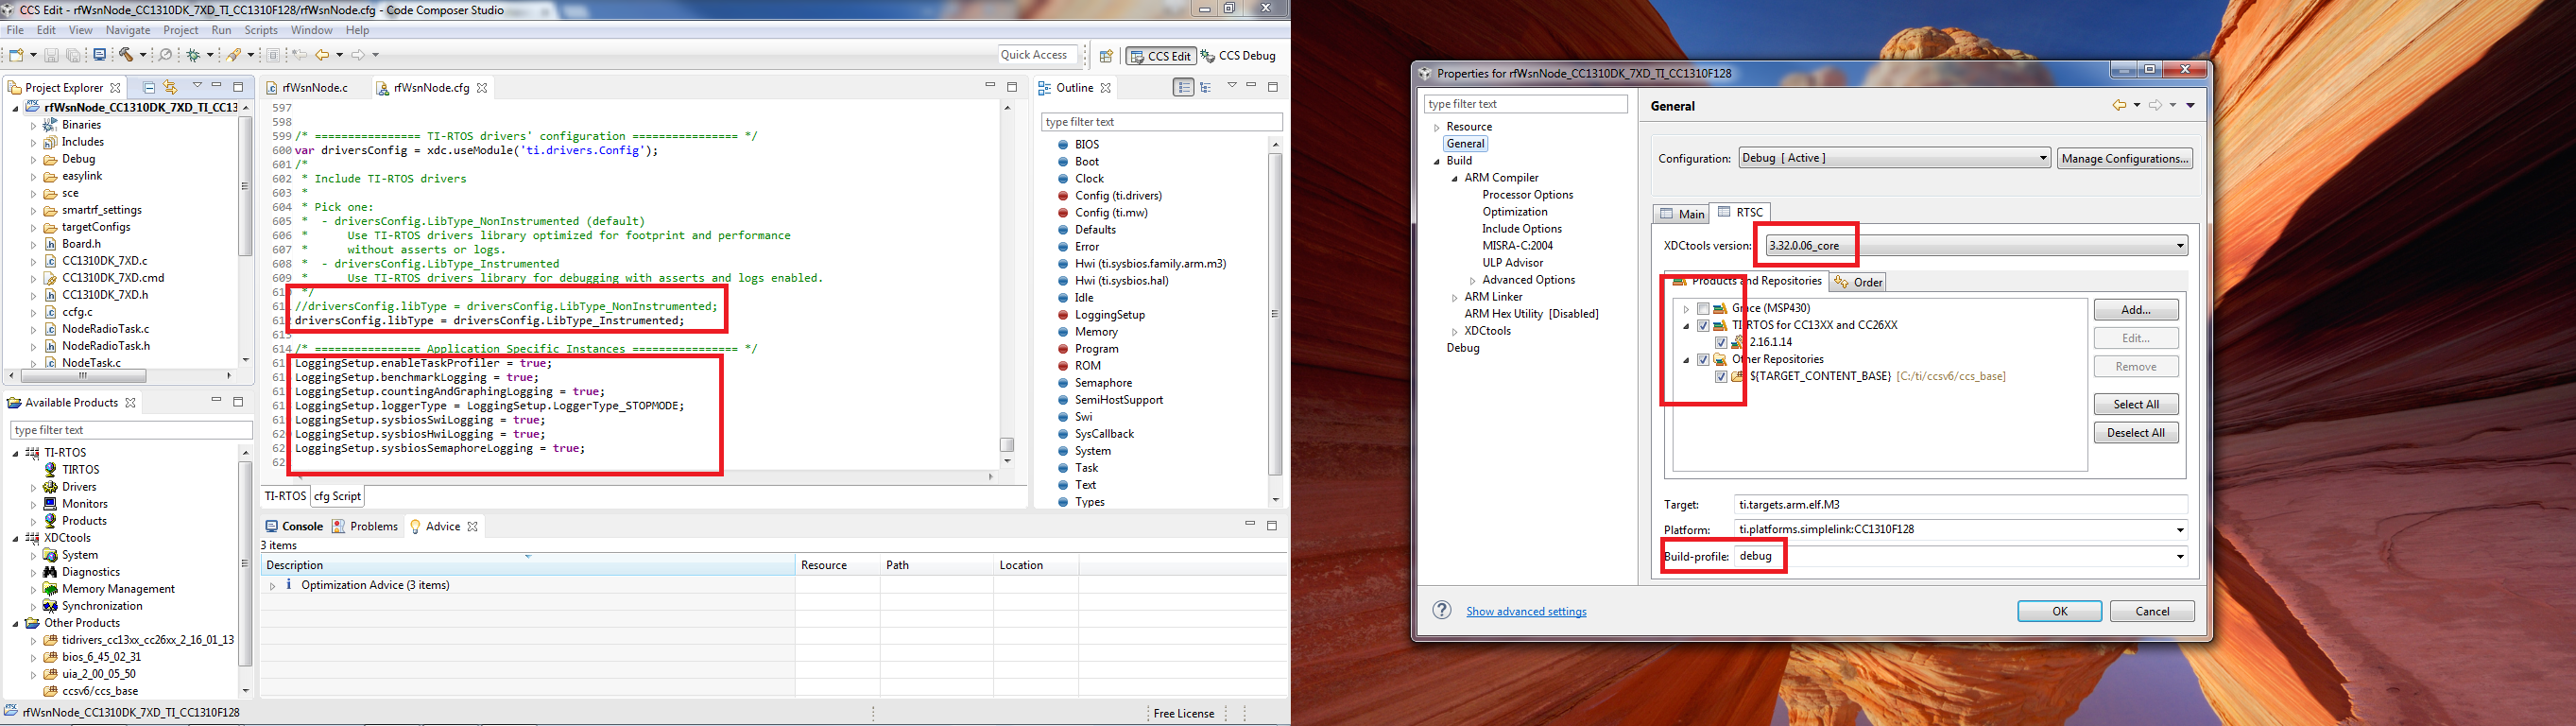Open the Problems view tab
Image resolution: width=2576 pixels, height=726 pixels.
[366, 526]
